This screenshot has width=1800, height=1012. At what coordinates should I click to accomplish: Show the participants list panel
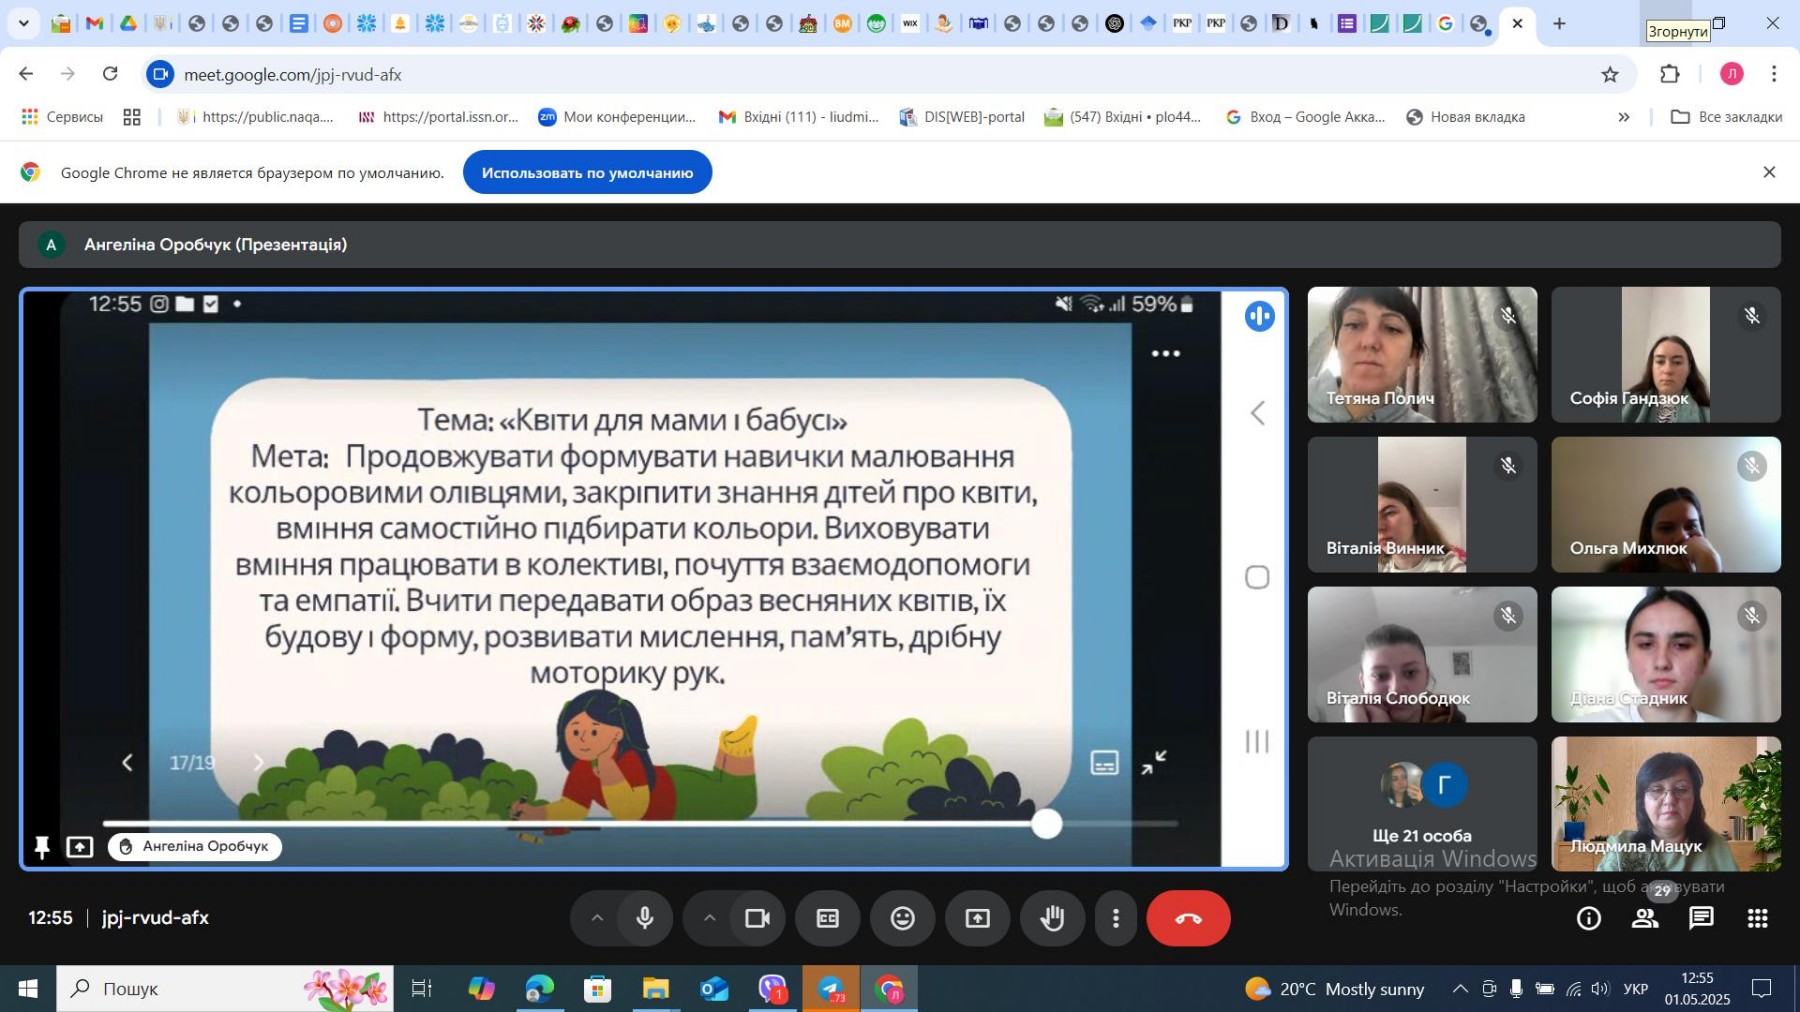(x=1645, y=918)
